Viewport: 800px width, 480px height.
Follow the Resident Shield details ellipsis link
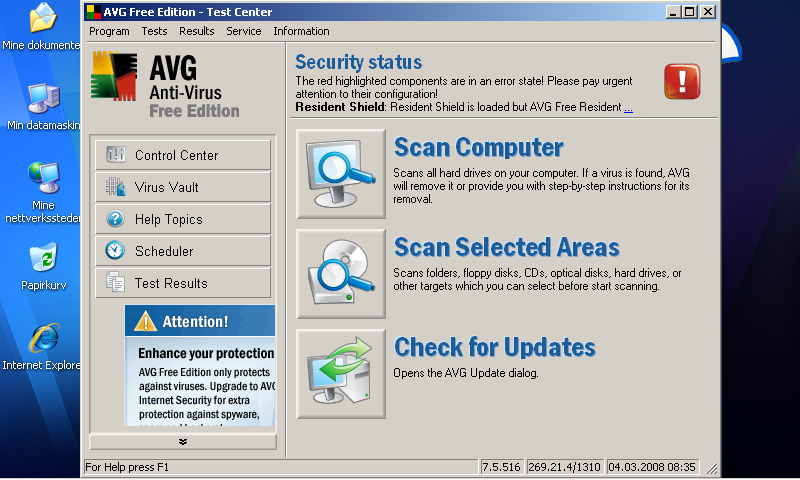click(628, 107)
